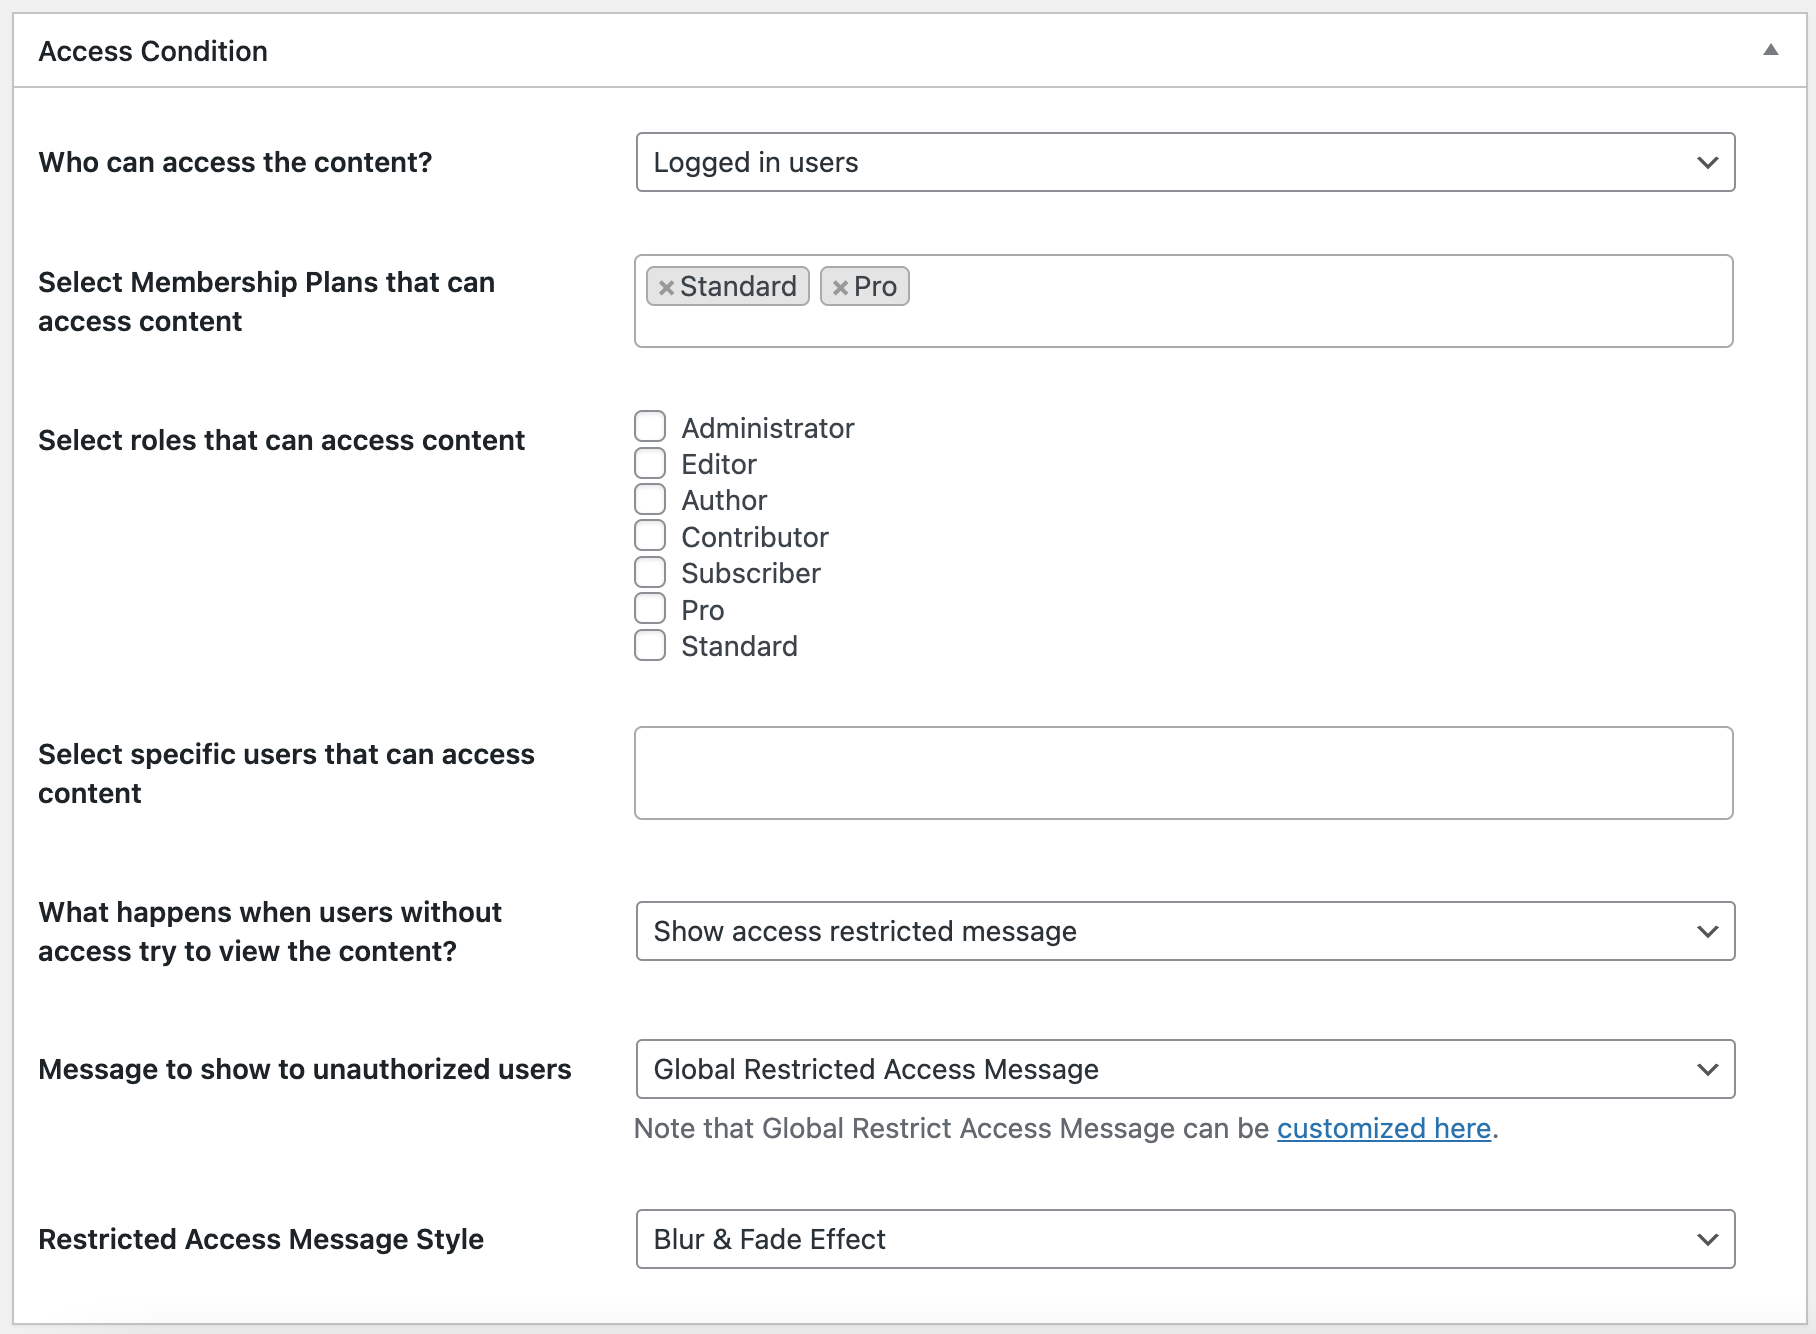This screenshot has width=1816, height=1334.
Task: Check the Author role checkbox
Action: click(x=650, y=499)
